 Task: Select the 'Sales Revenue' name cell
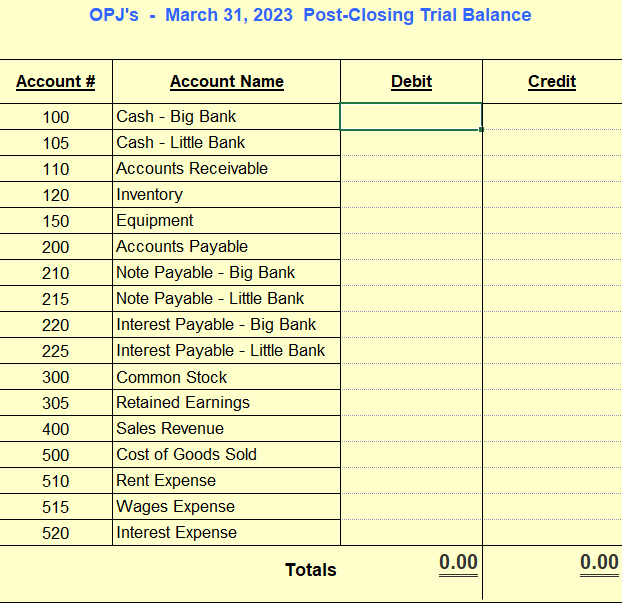[x=226, y=429]
